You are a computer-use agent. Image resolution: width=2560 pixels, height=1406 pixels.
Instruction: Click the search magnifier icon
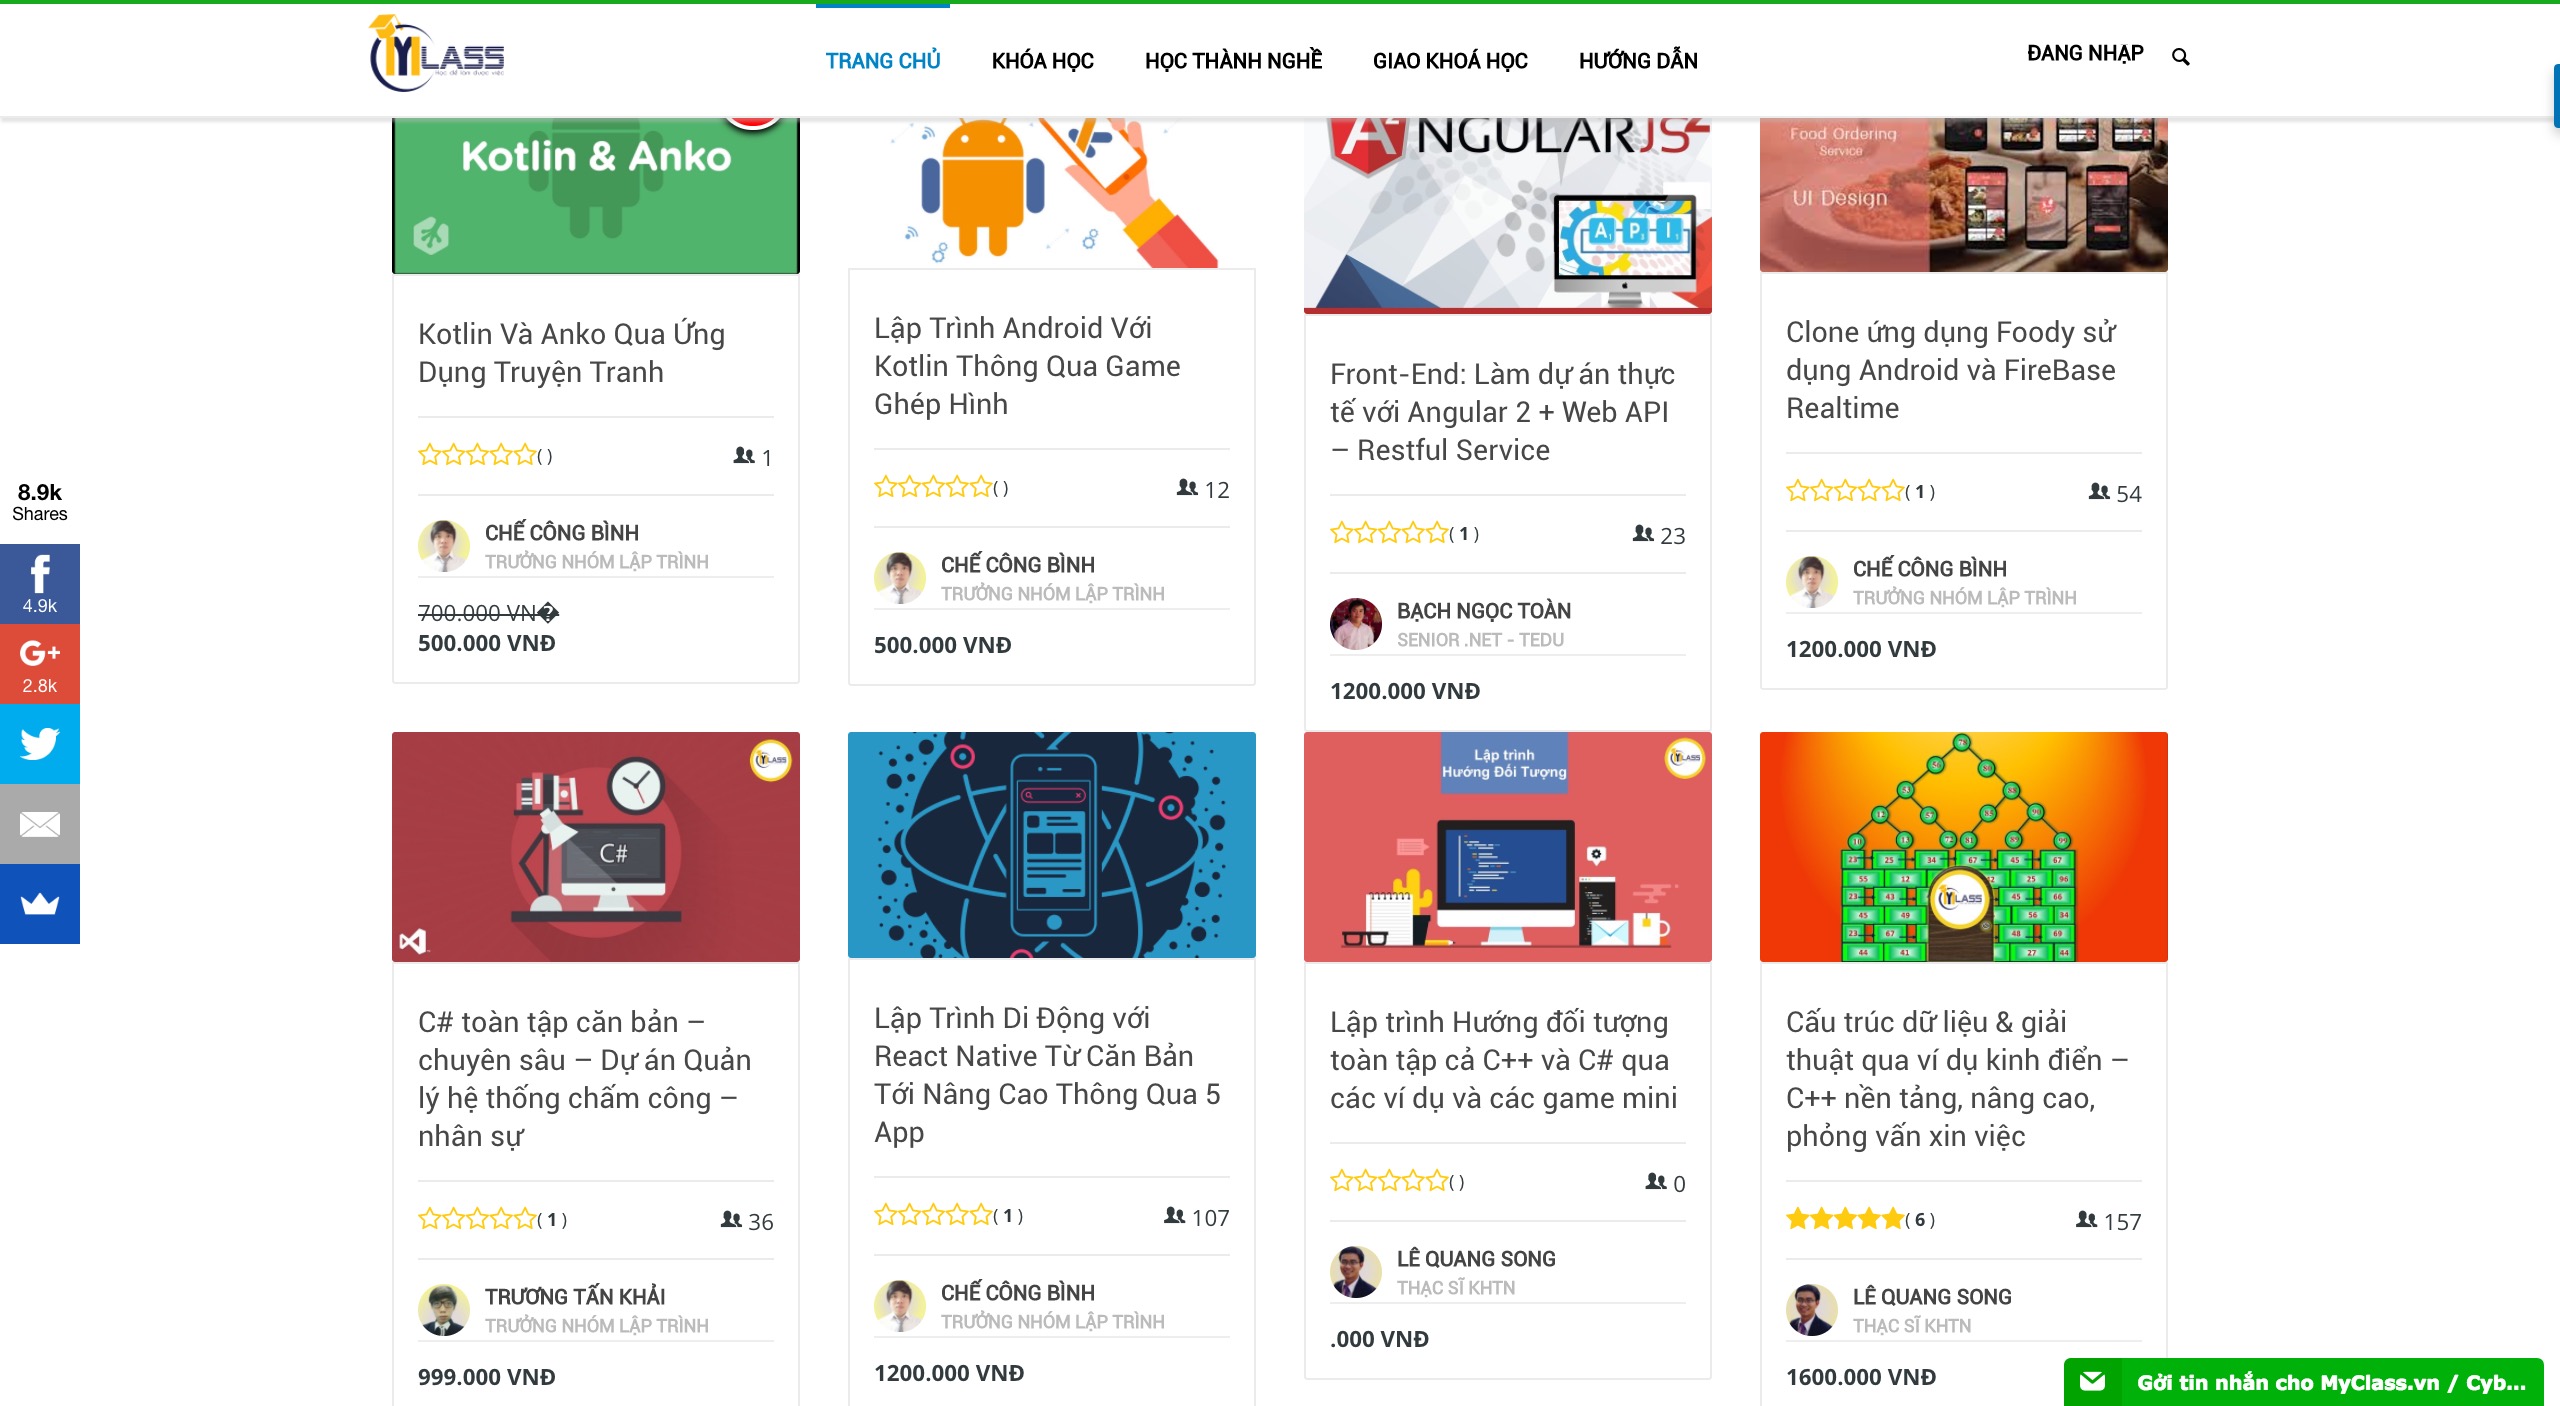point(2180,57)
